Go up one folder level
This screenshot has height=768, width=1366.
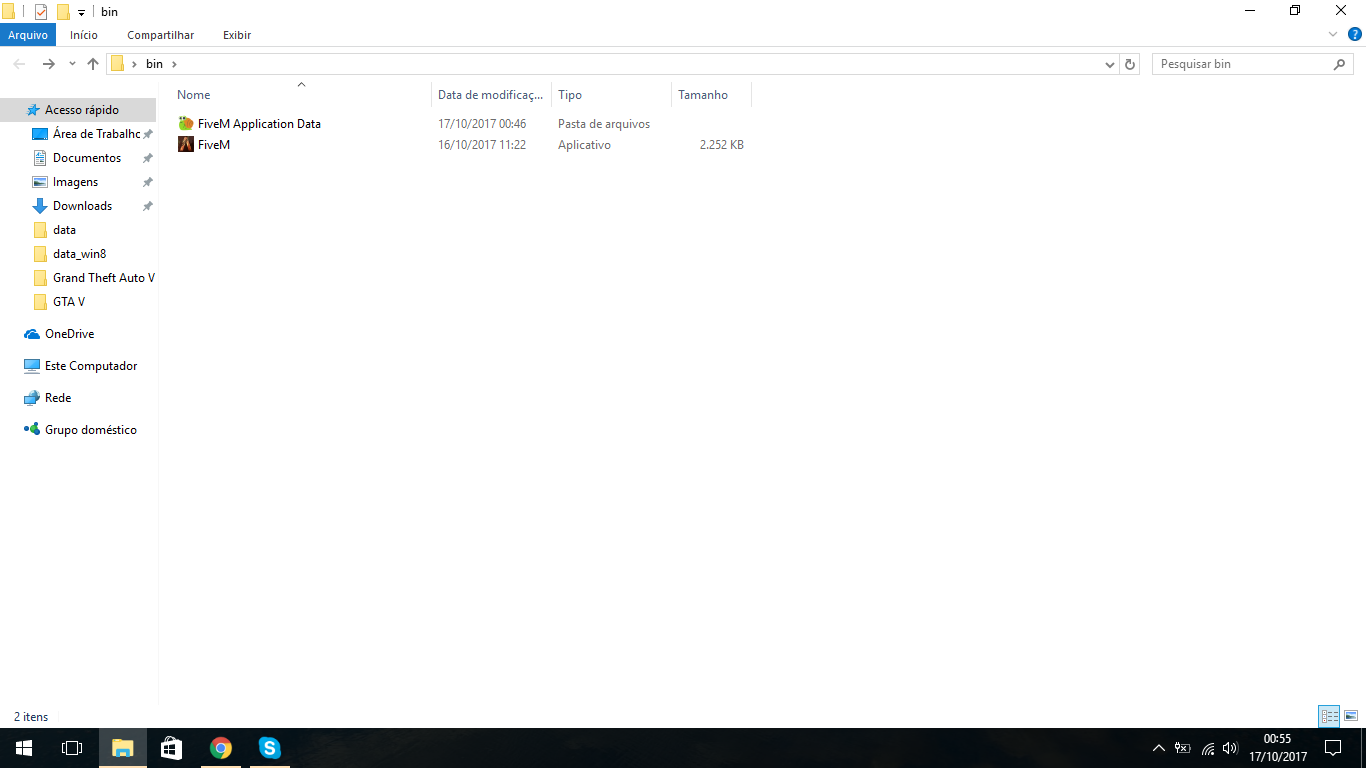(x=93, y=64)
